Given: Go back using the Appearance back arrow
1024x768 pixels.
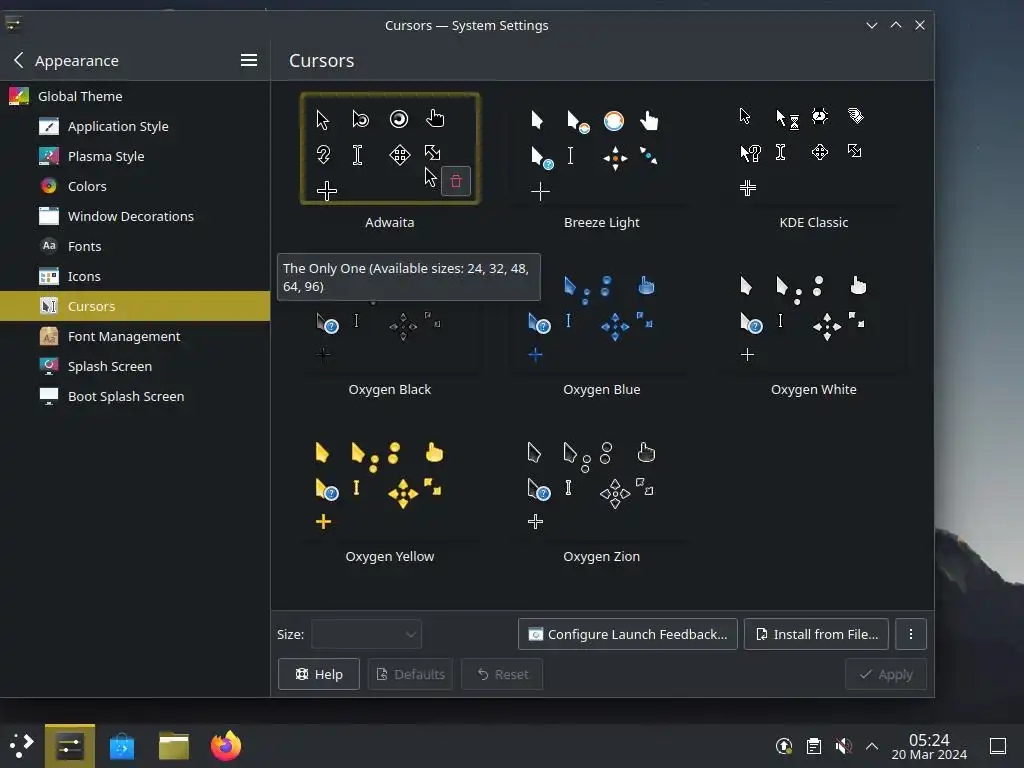Looking at the screenshot, I should (18, 60).
